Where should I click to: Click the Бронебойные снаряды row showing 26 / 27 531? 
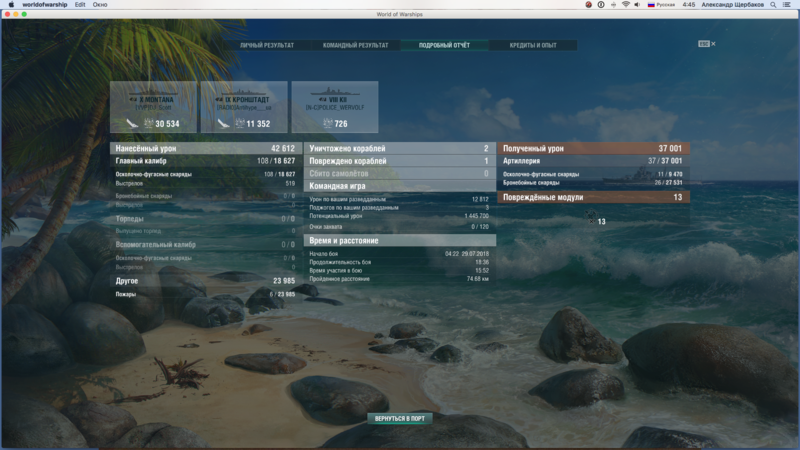[x=594, y=183]
